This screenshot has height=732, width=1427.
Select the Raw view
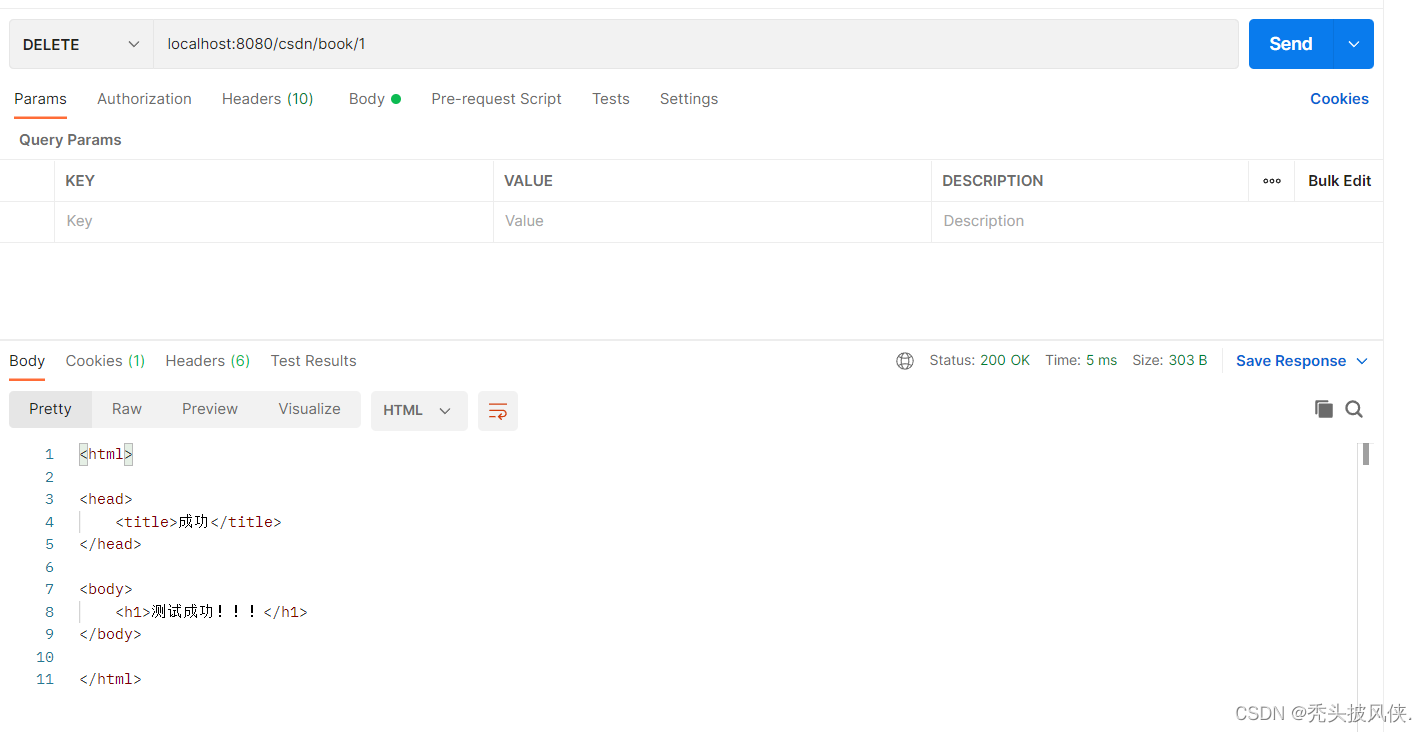tap(127, 409)
